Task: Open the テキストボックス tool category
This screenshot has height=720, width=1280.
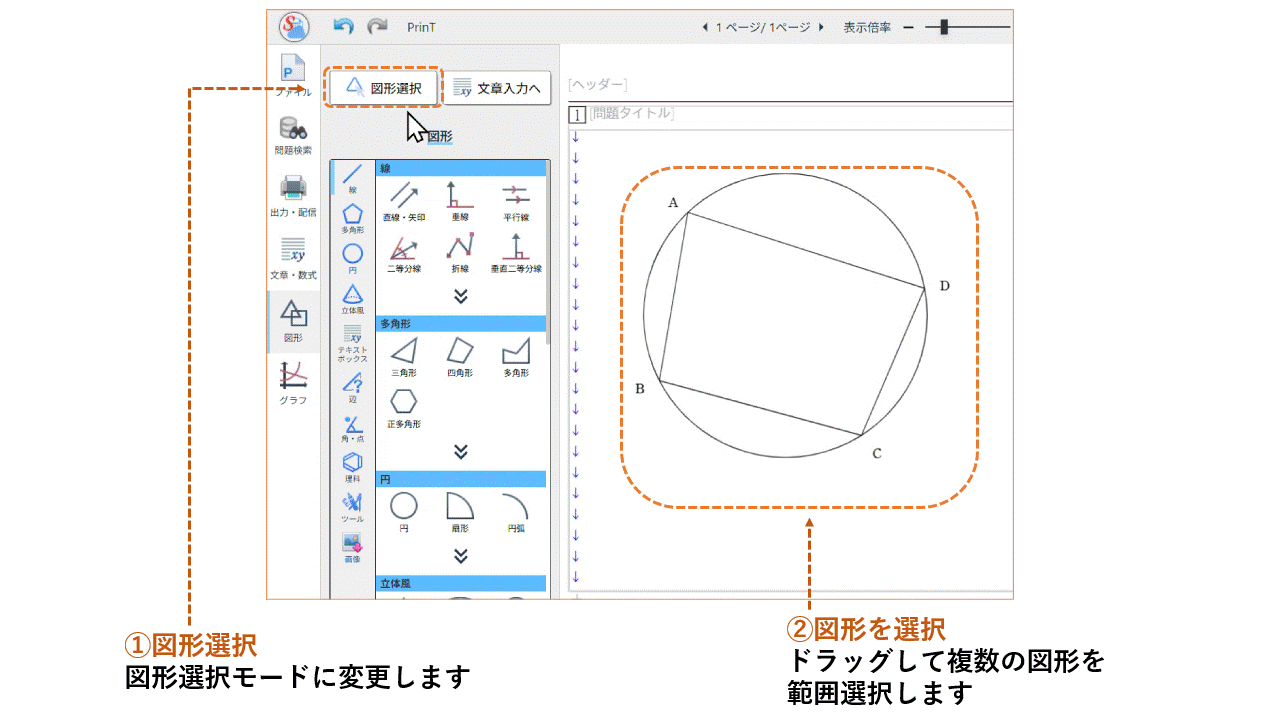Action: [x=351, y=343]
